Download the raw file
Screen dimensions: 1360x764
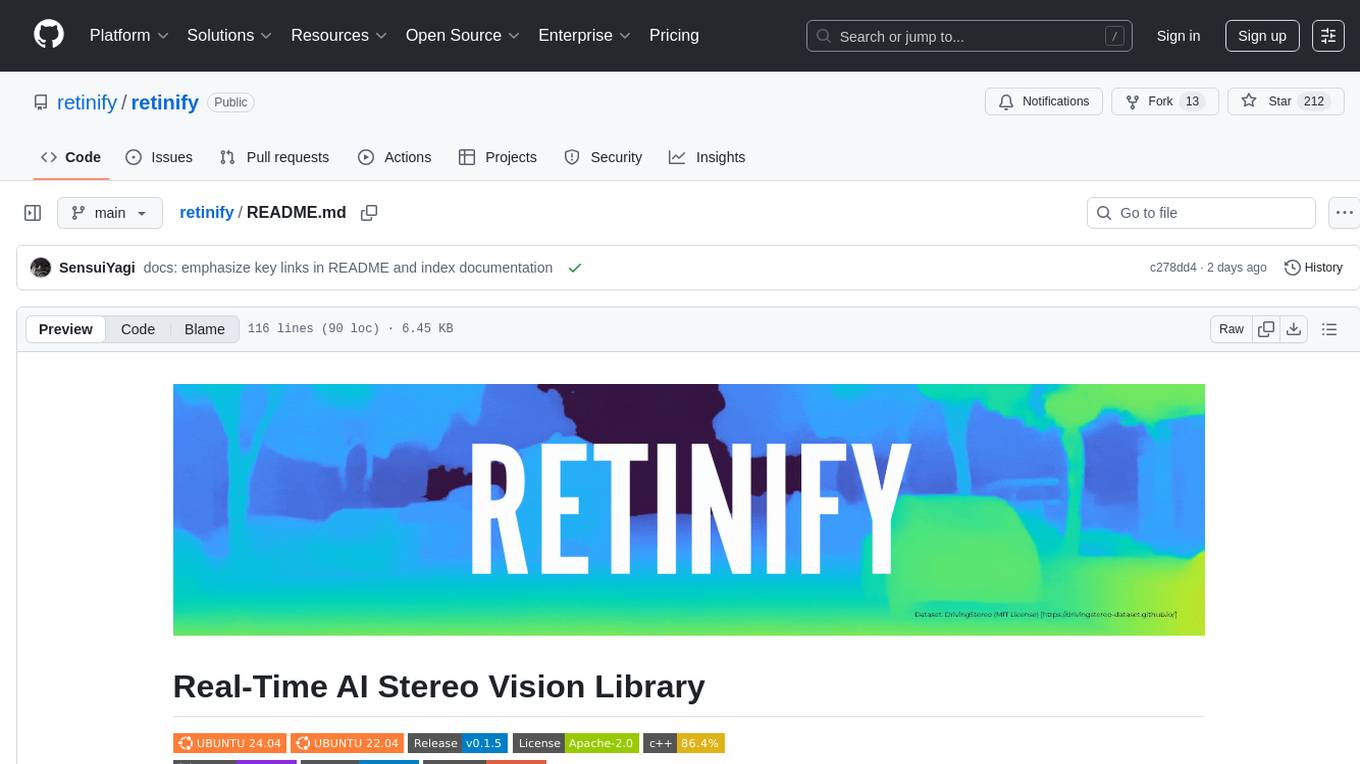click(x=1294, y=329)
